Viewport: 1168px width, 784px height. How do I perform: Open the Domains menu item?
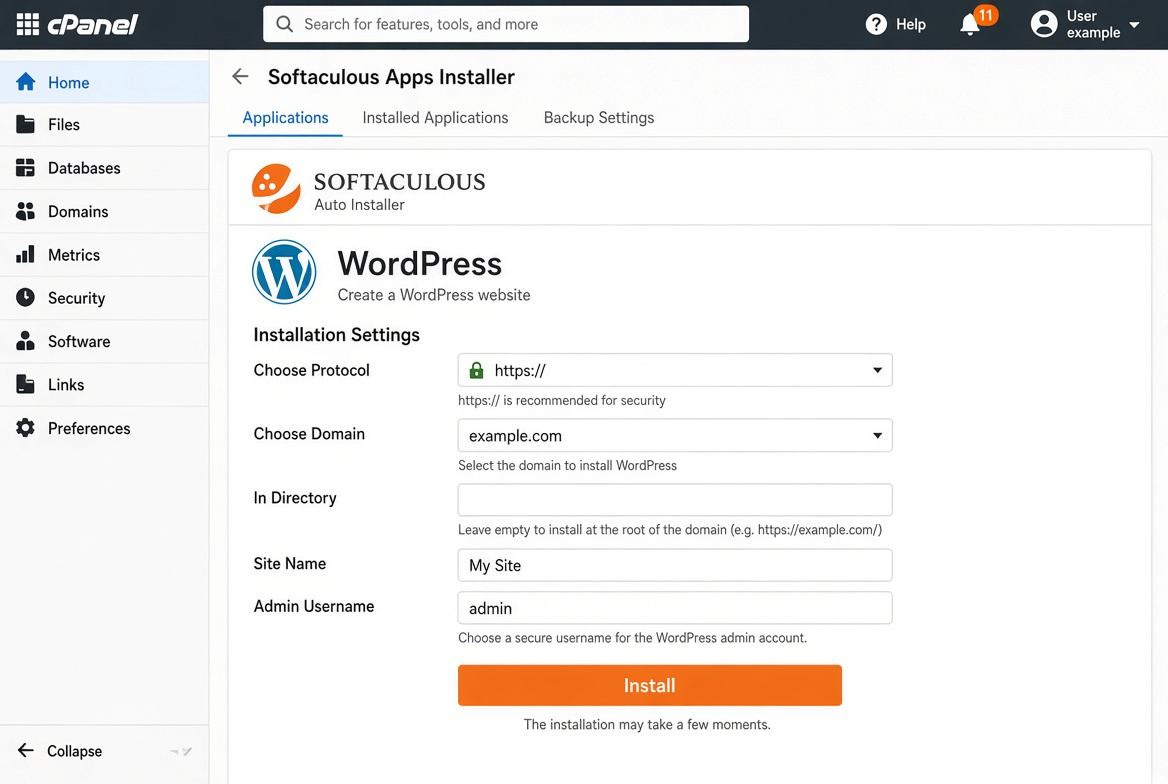pos(104,212)
